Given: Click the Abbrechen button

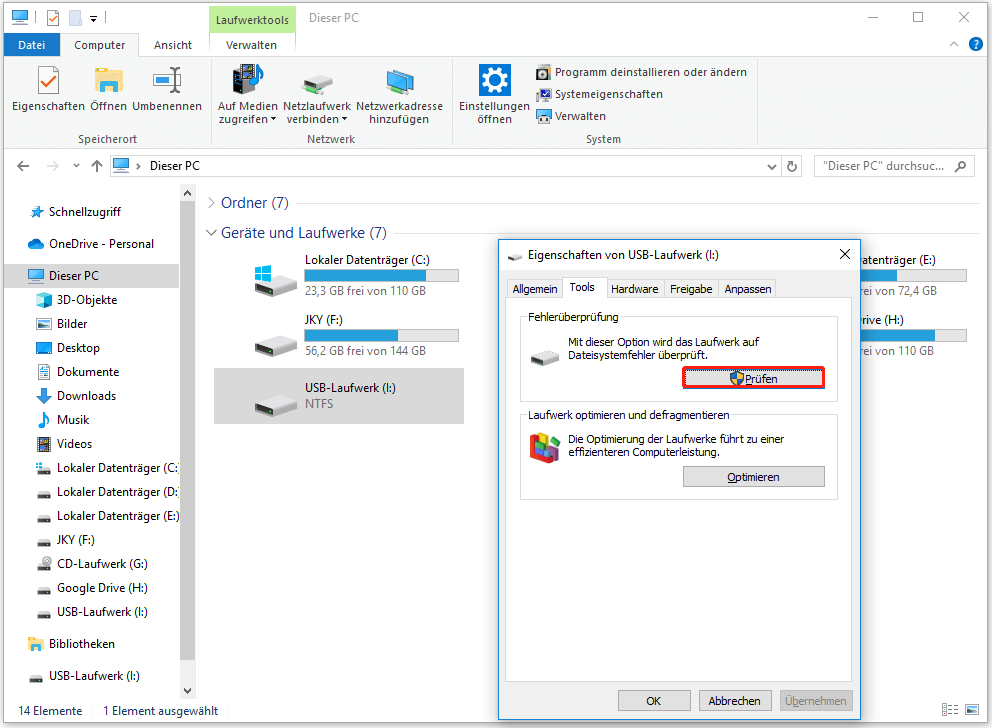Looking at the screenshot, I should [x=735, y=700].
